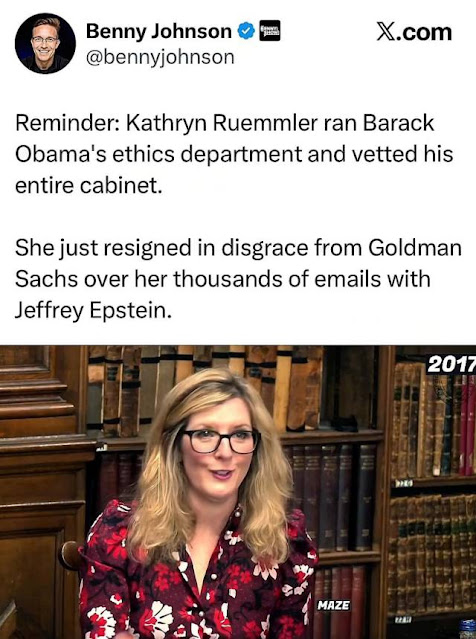Select the name Kathryn Ruemmler in the tweet

coord(222,124)
